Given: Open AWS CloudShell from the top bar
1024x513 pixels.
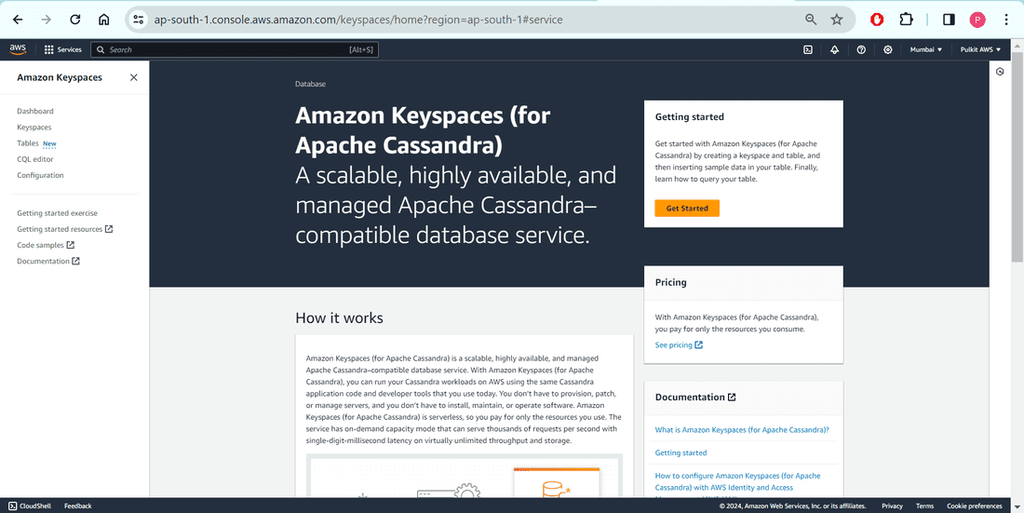Looking at the screenshot, I should click(x=808, y=49).
